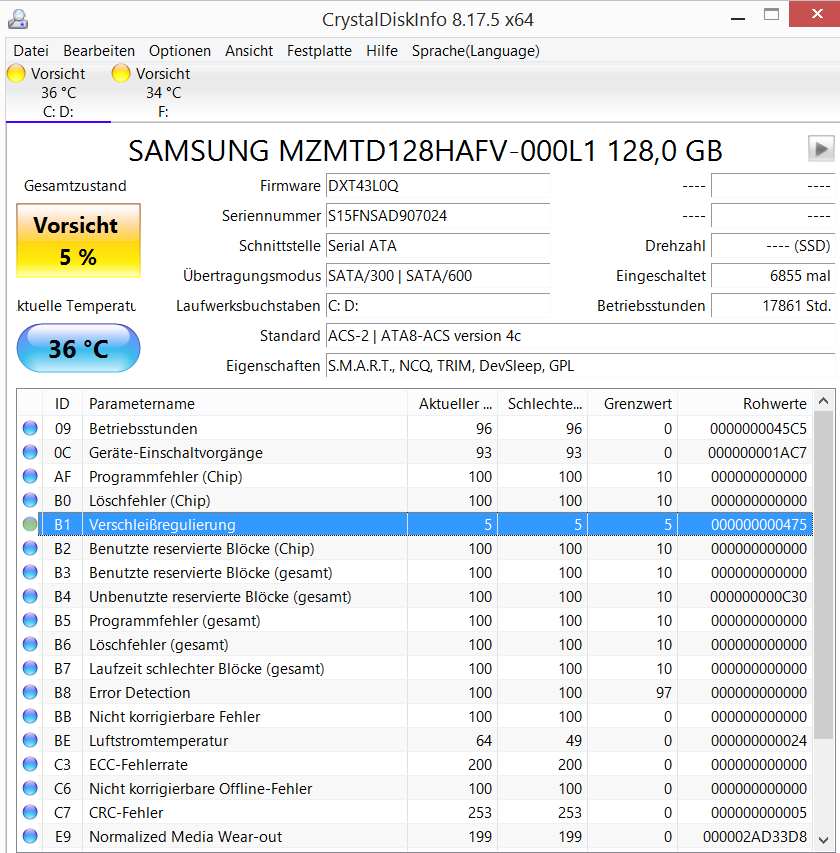840x853 pixels.
Task: Open the Hilfe menu
Action: tap(381, 51)
